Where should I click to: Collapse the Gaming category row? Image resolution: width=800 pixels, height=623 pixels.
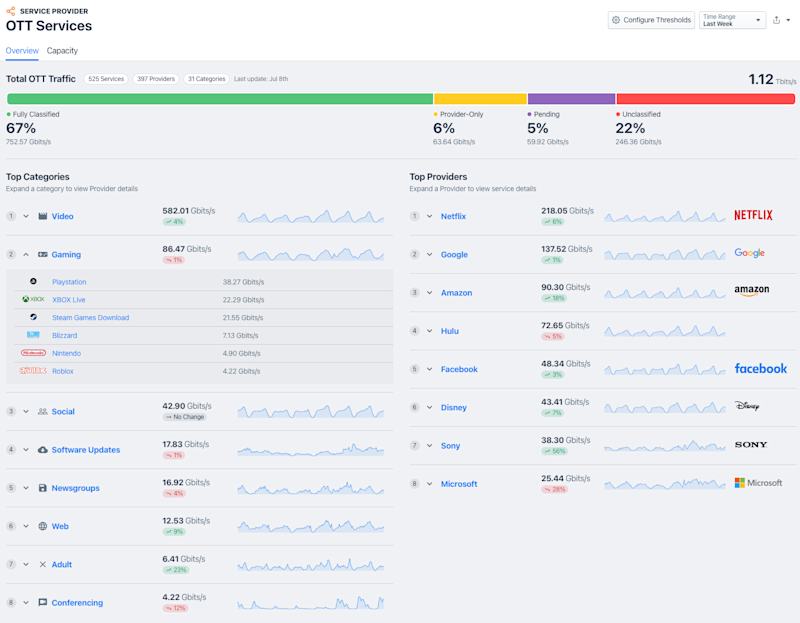coord(26,255)
